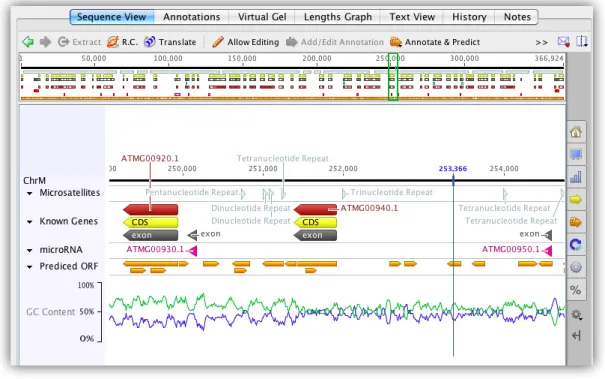
Task: Select the gray exon block under ATMG00920.1
Action: [150, 235]
